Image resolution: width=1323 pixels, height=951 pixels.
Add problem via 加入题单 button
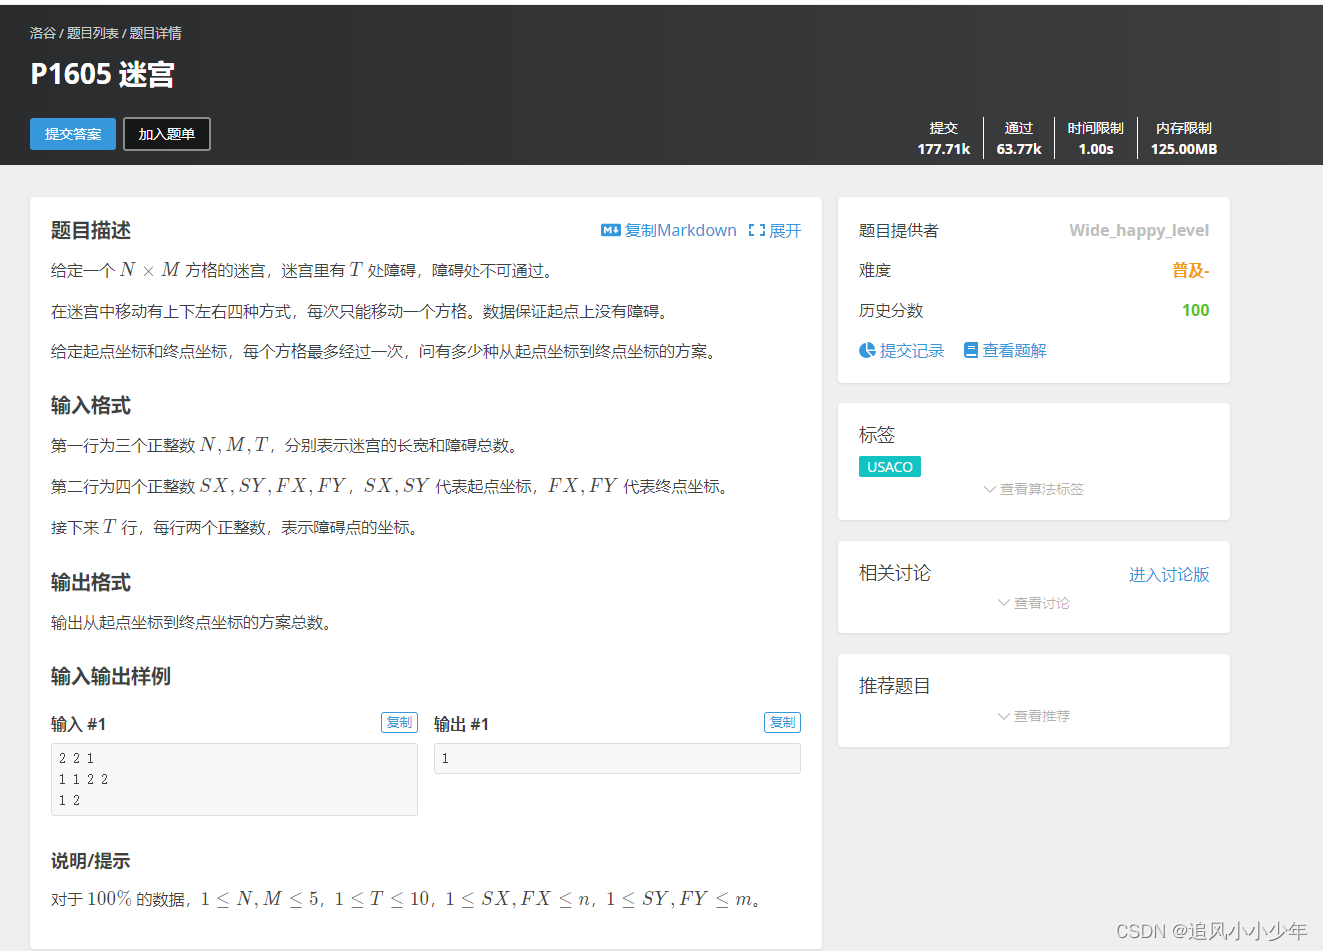point(167,134)
